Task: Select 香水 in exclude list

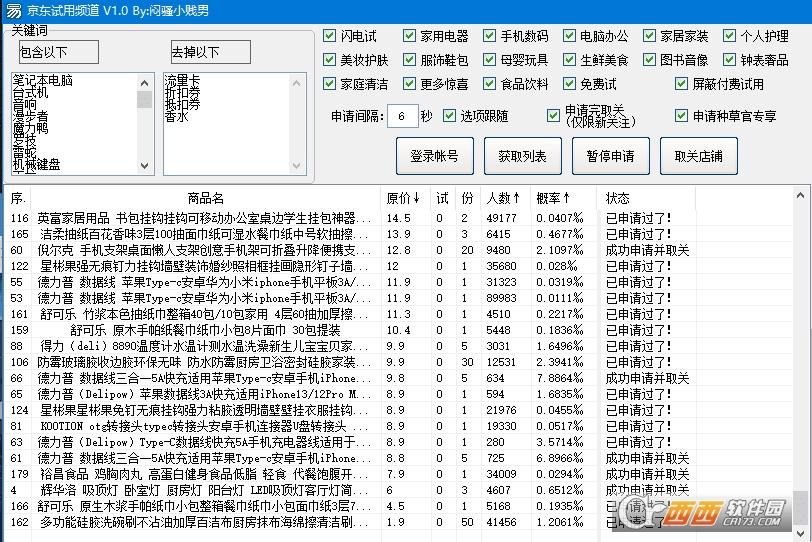Action: coord(176,116)
